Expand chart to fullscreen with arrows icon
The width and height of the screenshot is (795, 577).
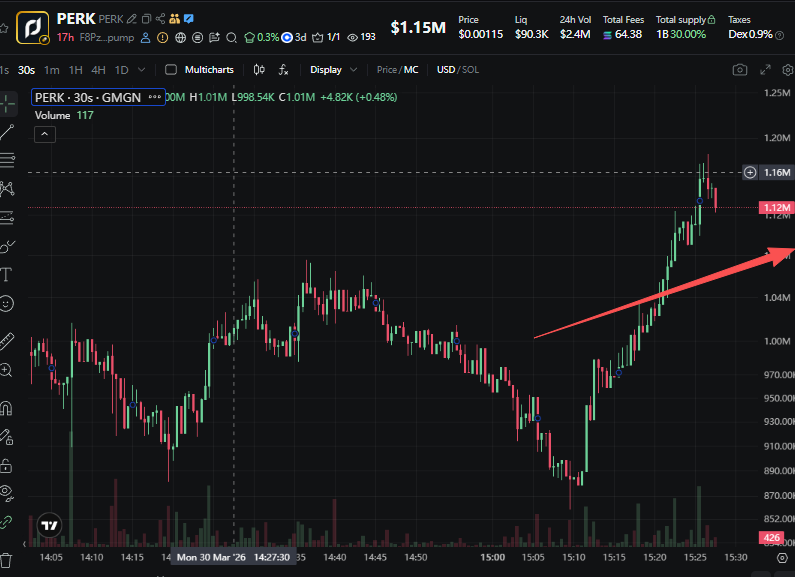pos(765,70)
